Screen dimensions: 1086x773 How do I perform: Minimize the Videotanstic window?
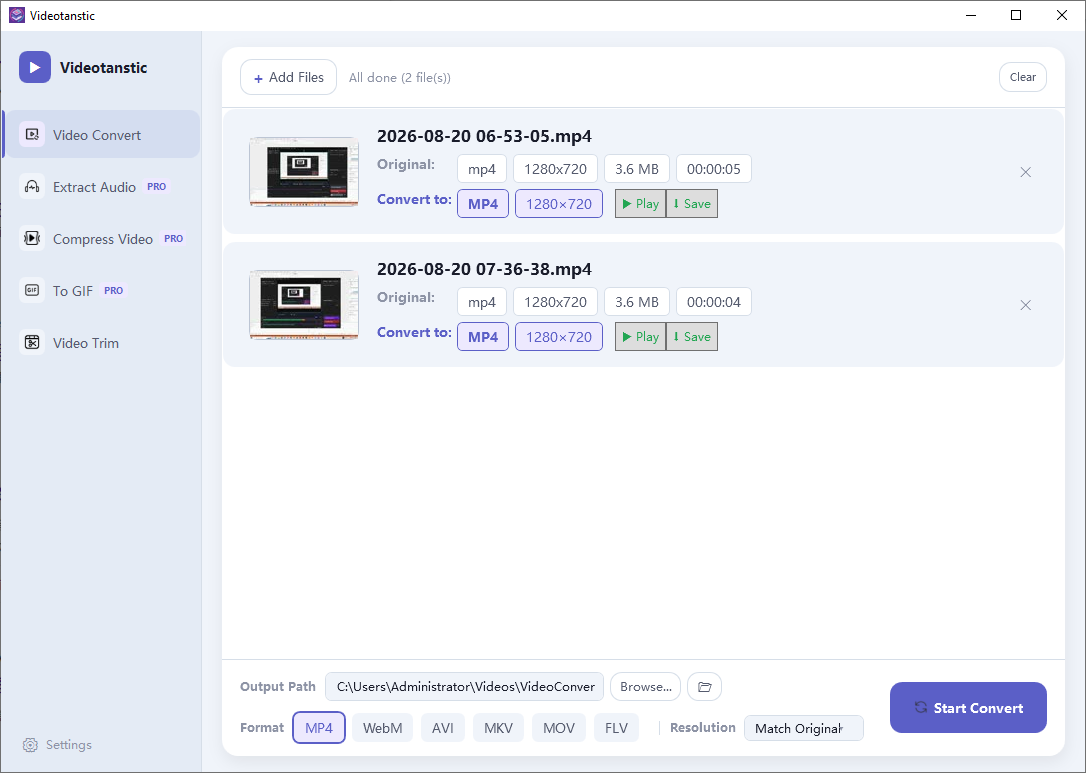[970, 15]
